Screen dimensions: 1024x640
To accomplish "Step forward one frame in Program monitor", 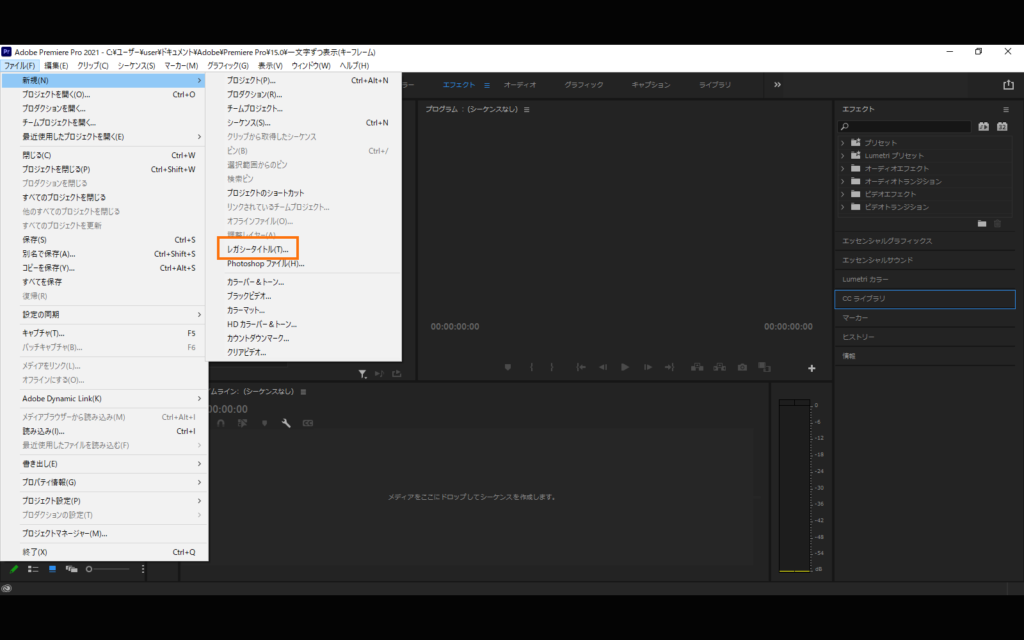I will (648, 367).
